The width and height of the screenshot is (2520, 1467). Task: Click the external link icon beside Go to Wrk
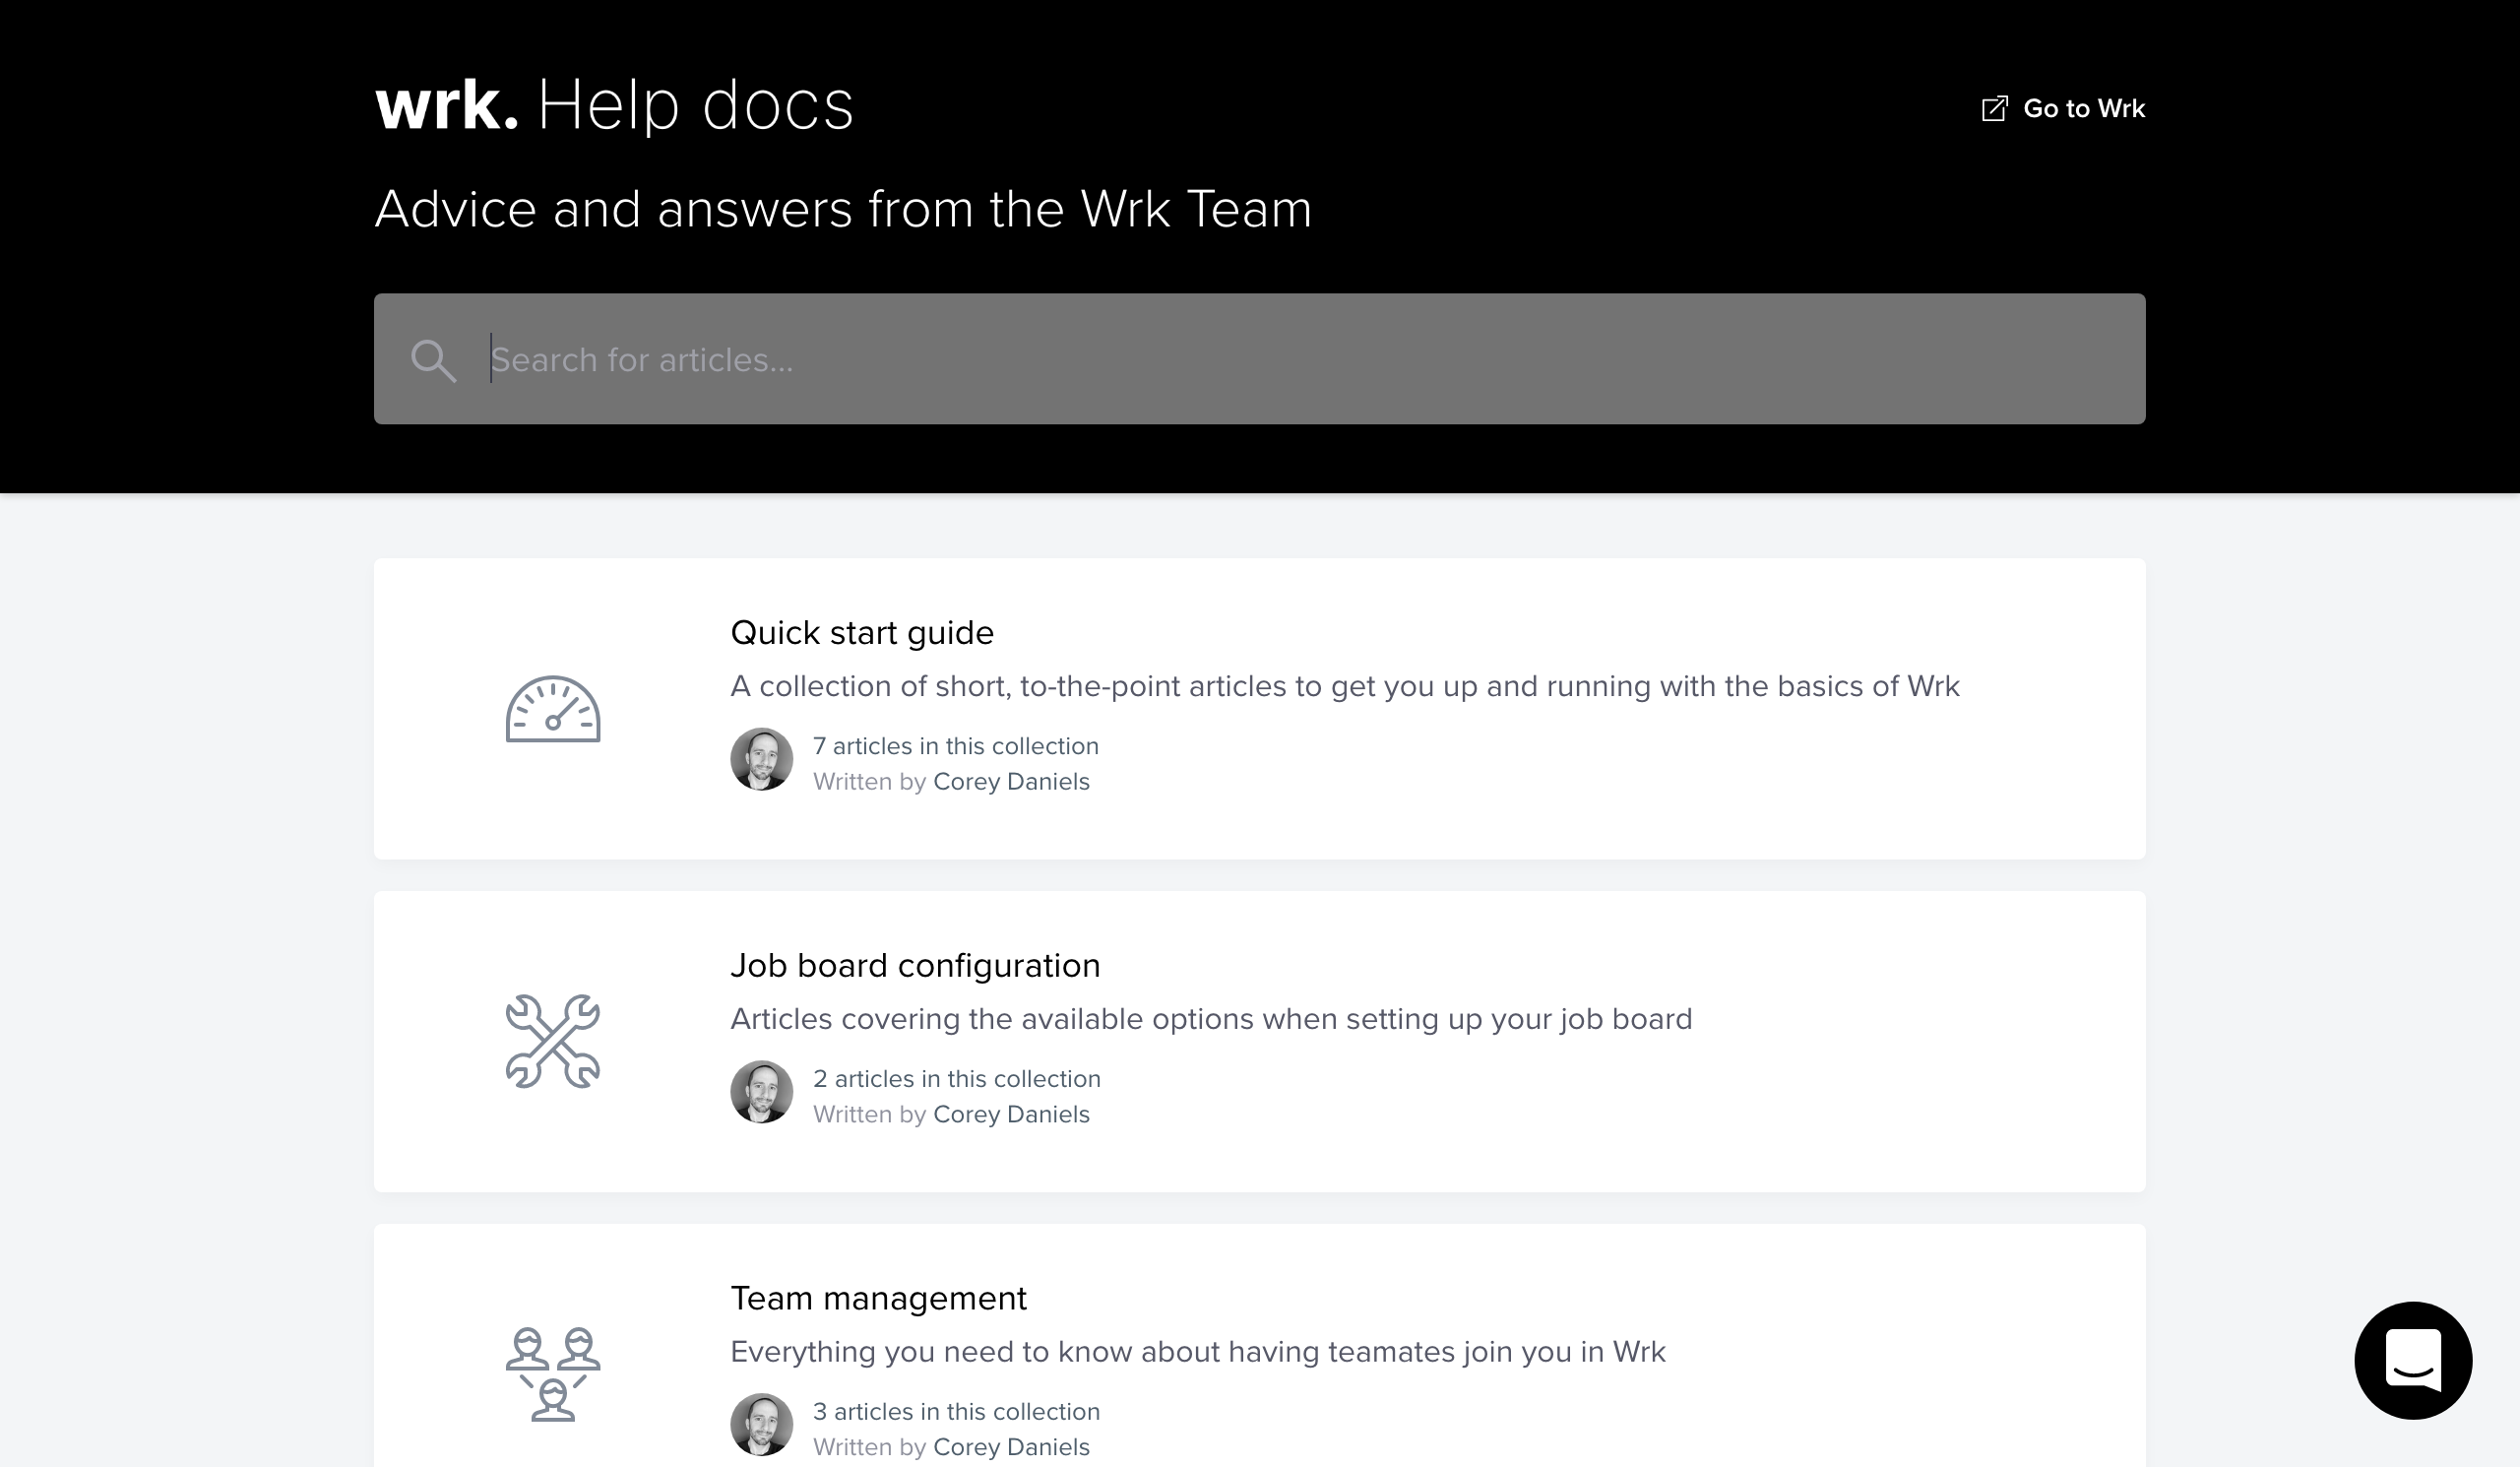[x=1994, y=109]
